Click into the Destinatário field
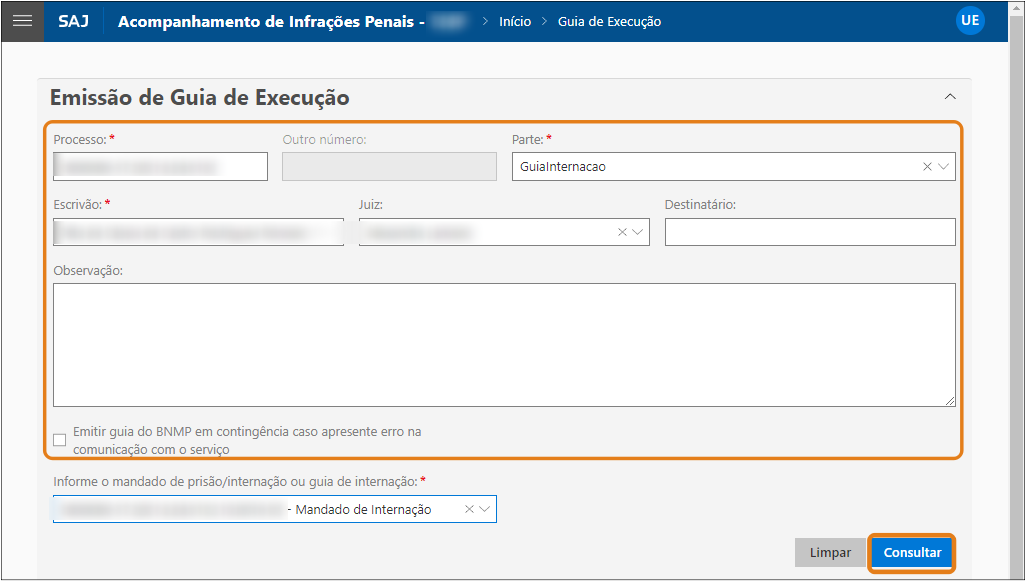The height and width of the screenshot is (581, 1026). (809, 232)
